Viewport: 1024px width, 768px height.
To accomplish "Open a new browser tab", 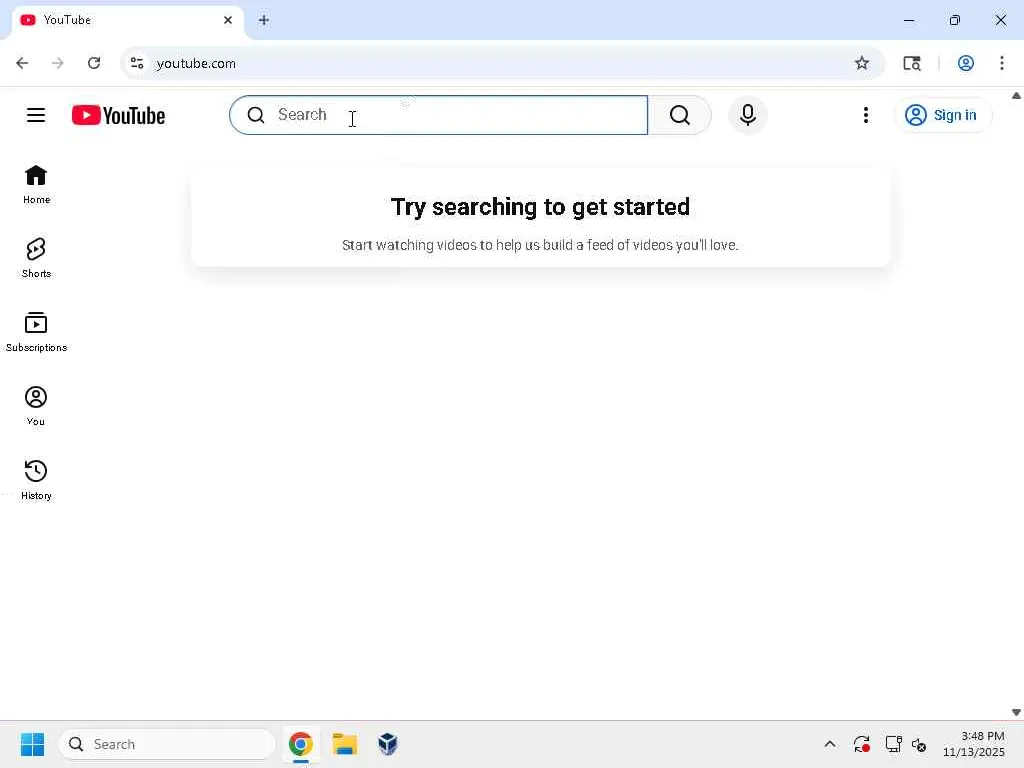I will click(x=263, y=20).
